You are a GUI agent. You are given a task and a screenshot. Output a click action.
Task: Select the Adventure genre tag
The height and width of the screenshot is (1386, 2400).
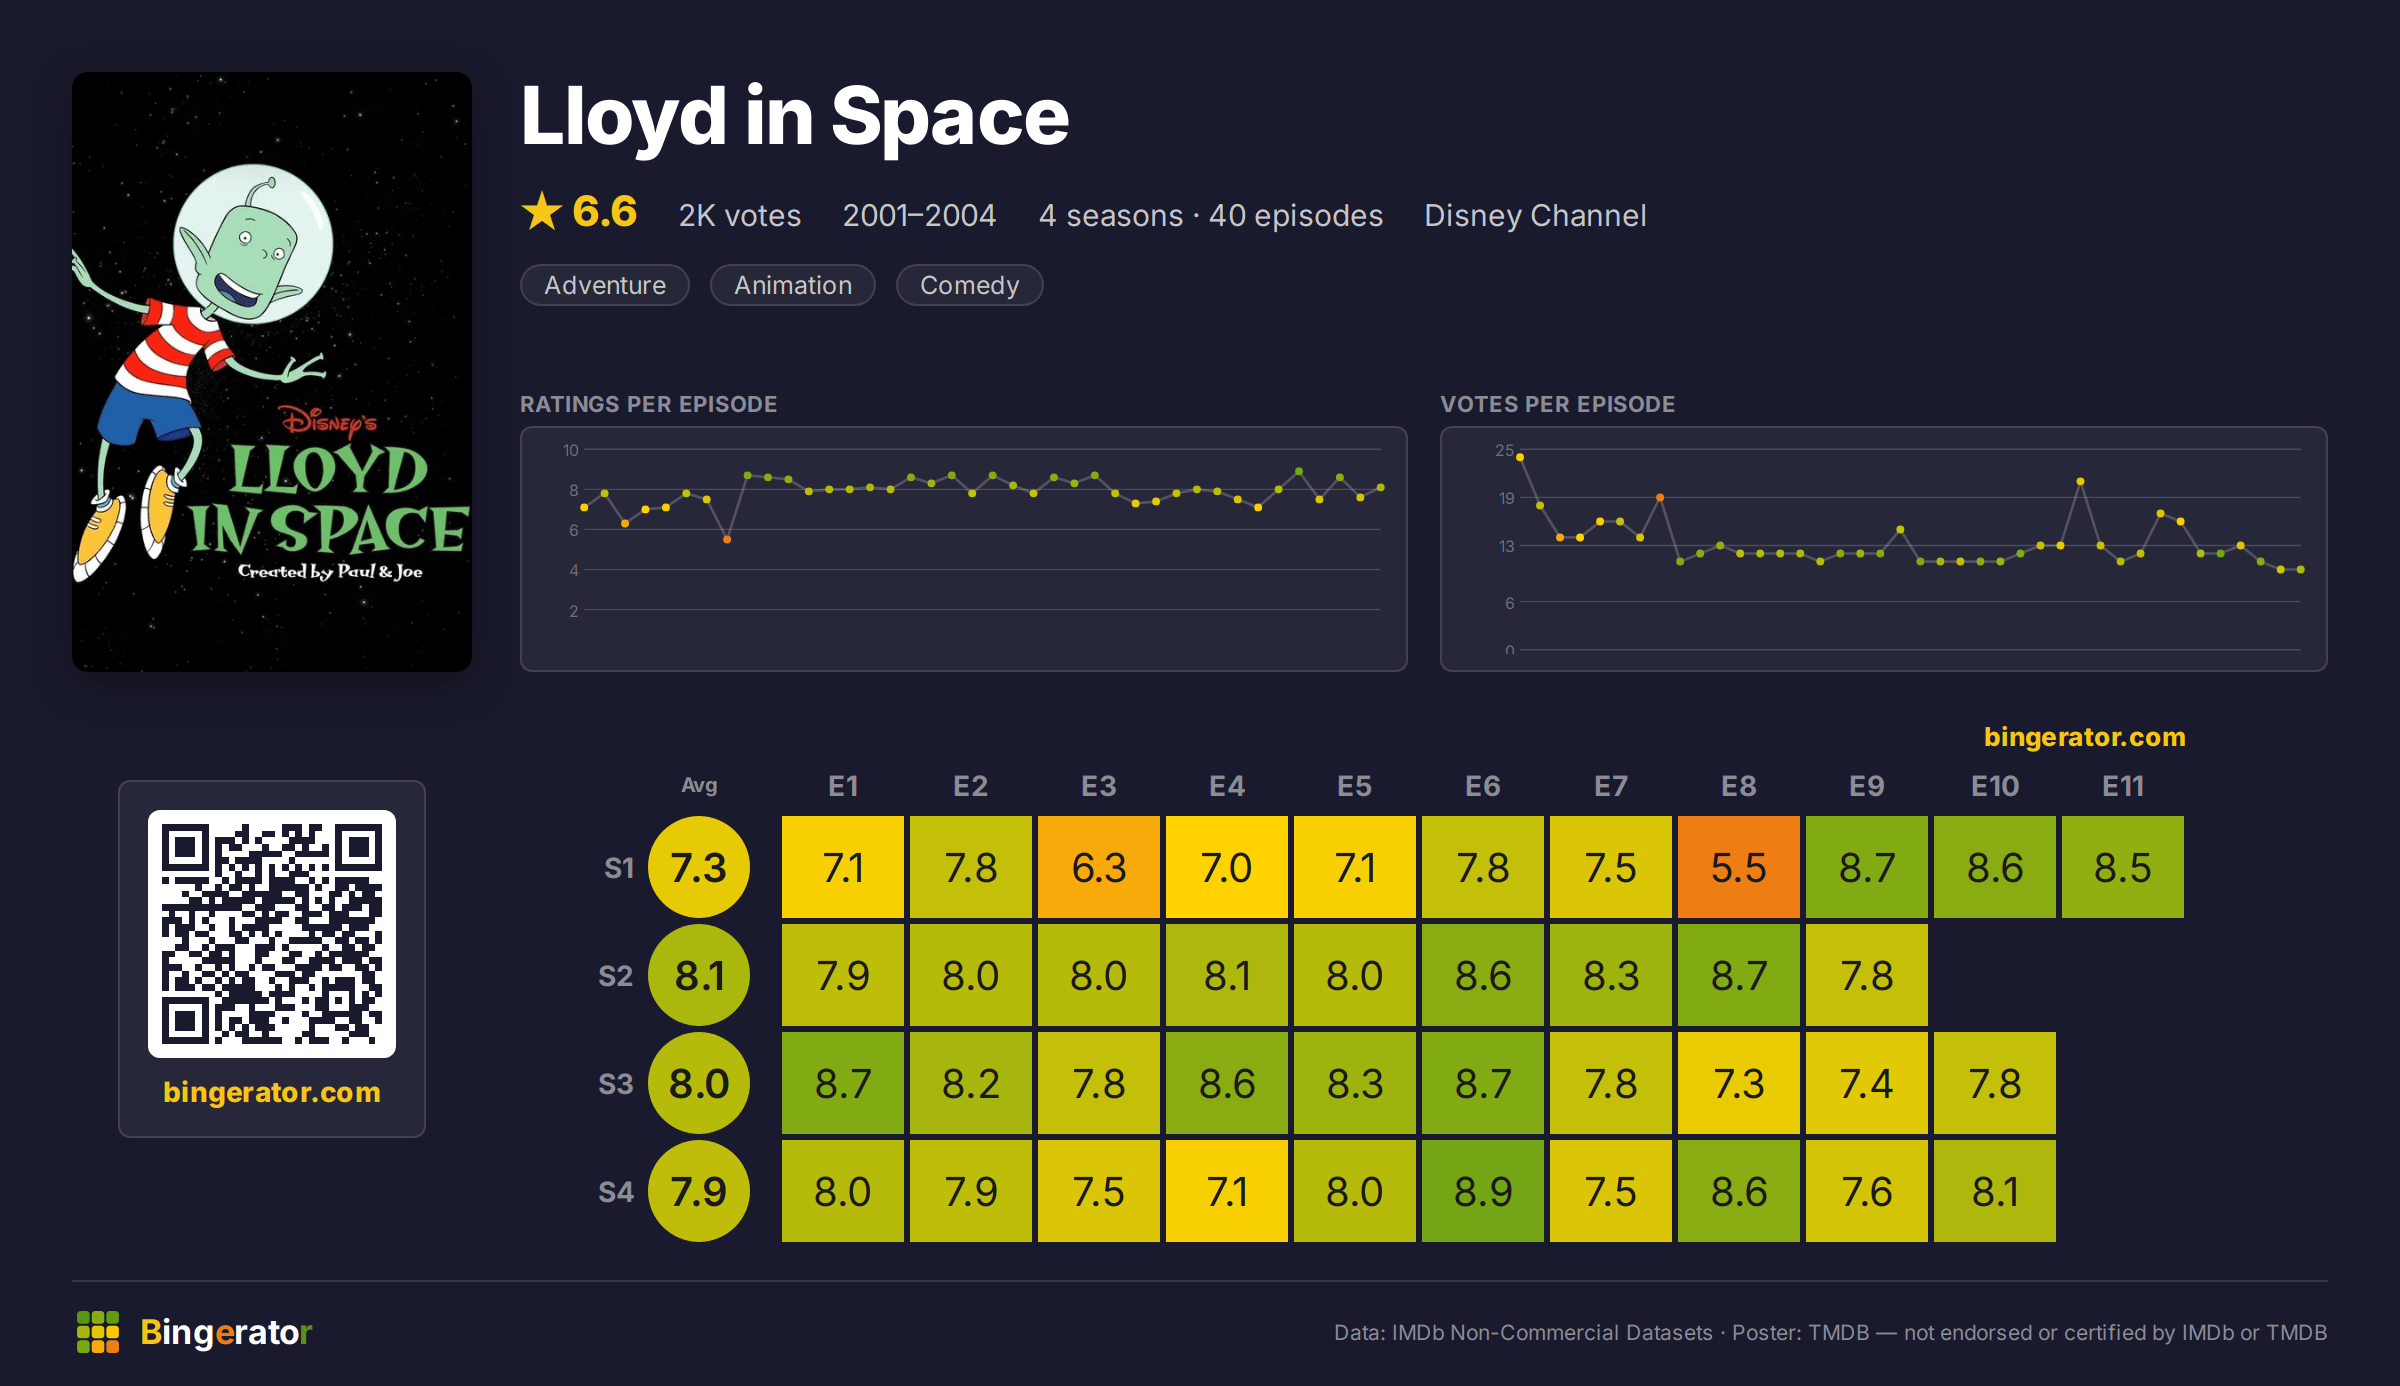[605, 285]
